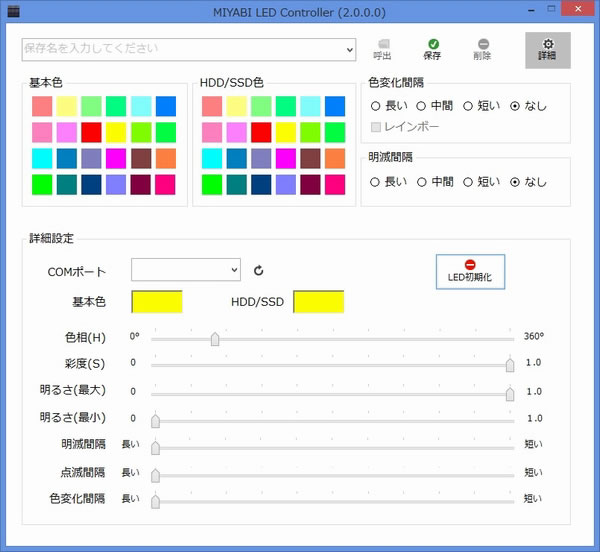Click the save name input field

click(180, 49)
